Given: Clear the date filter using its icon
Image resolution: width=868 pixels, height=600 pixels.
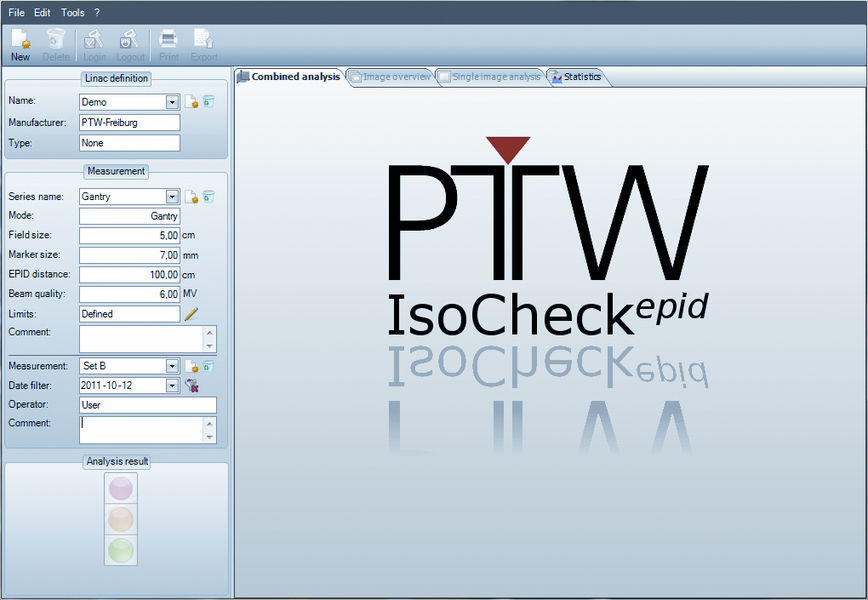Looking at the screenshot, I should tap(191, 385).
